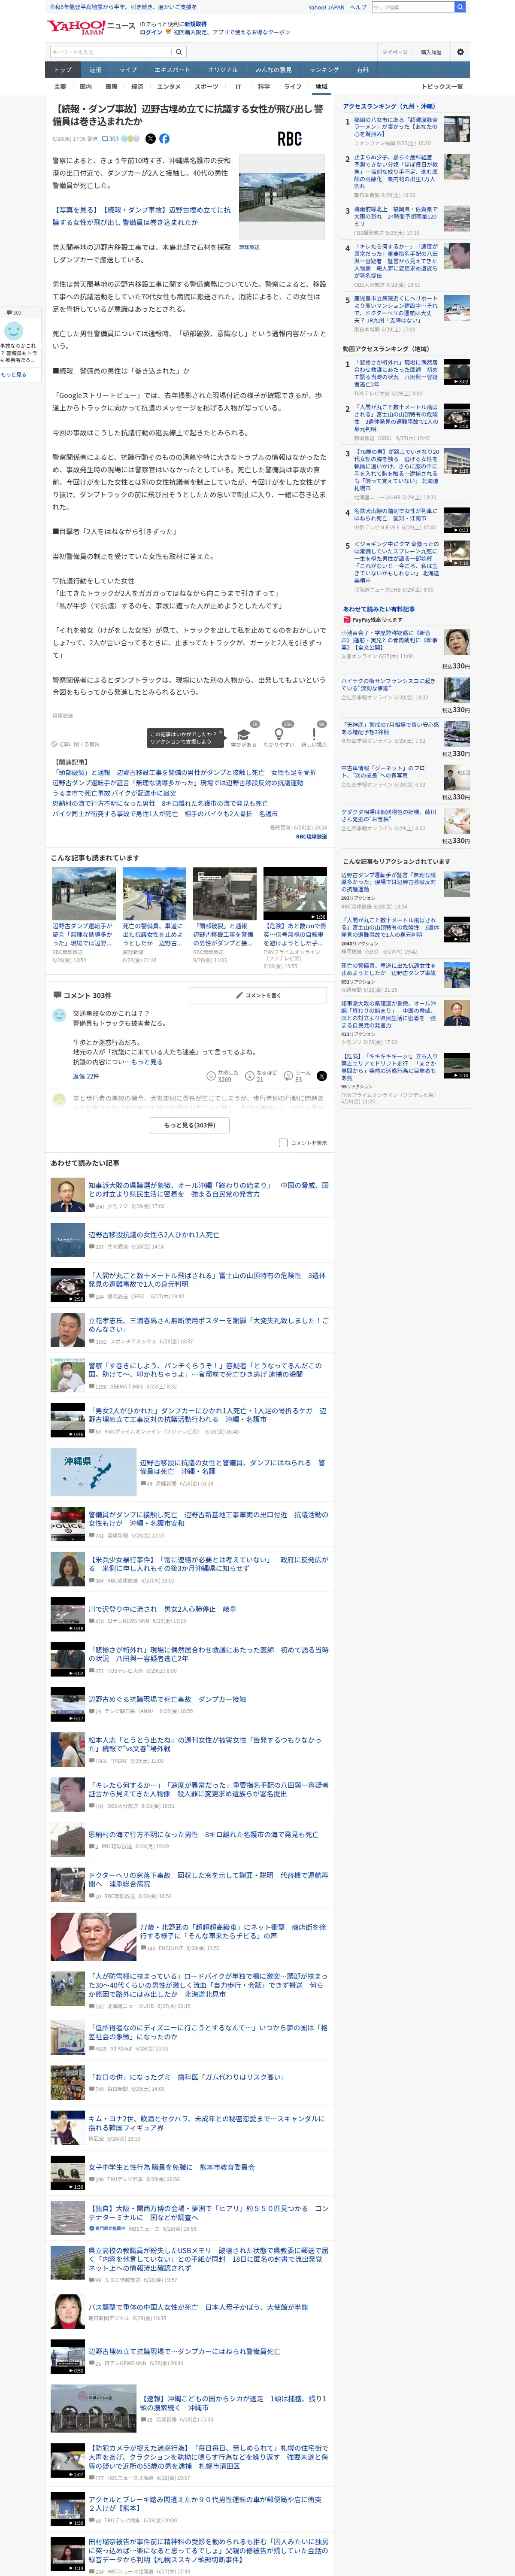This screenshot has height=2576, width=515.
Task: Open settings with the gear icon
Action: pyautogui.click(x=460, y=52)
